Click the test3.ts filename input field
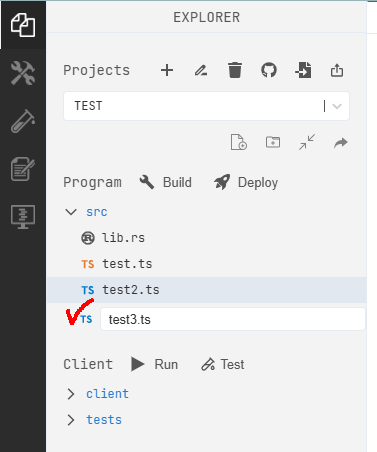The height and width of the screenshot is (452, 377). point(233,319)
